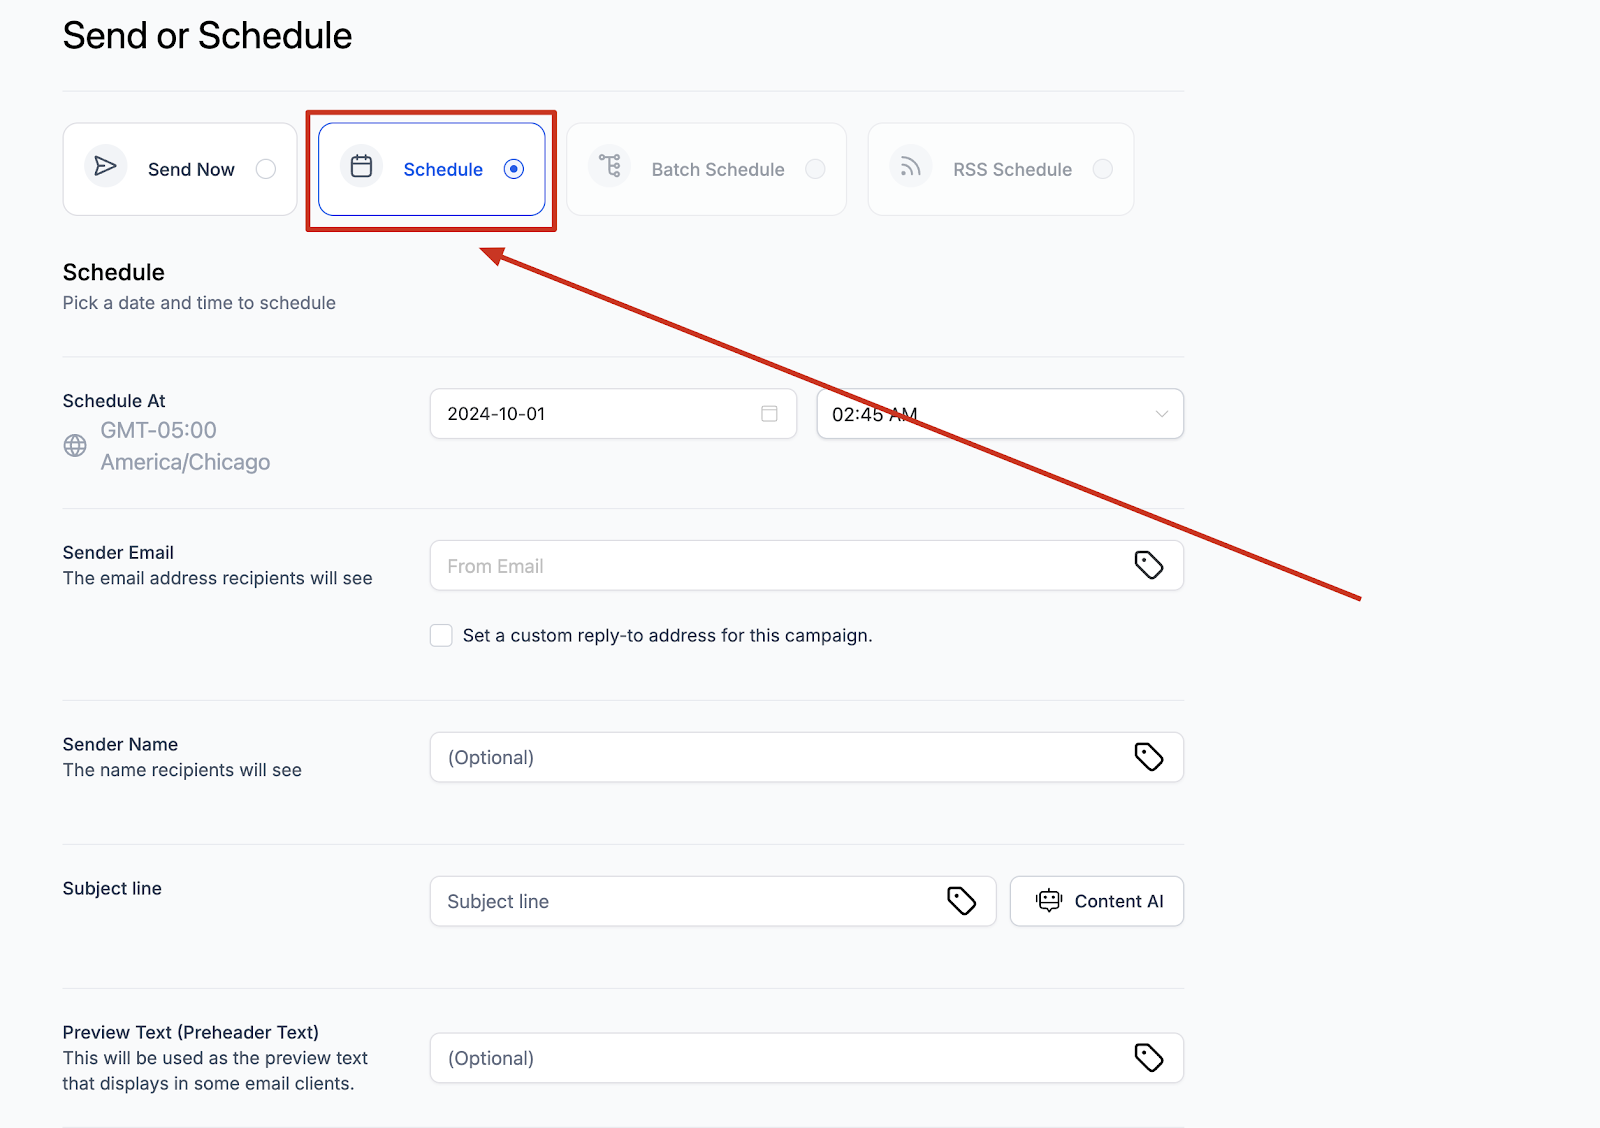The width and height of the screenshot is (1600, 1128).
Task: Click the RSS feed icon
Action: (x=911, y=166)
